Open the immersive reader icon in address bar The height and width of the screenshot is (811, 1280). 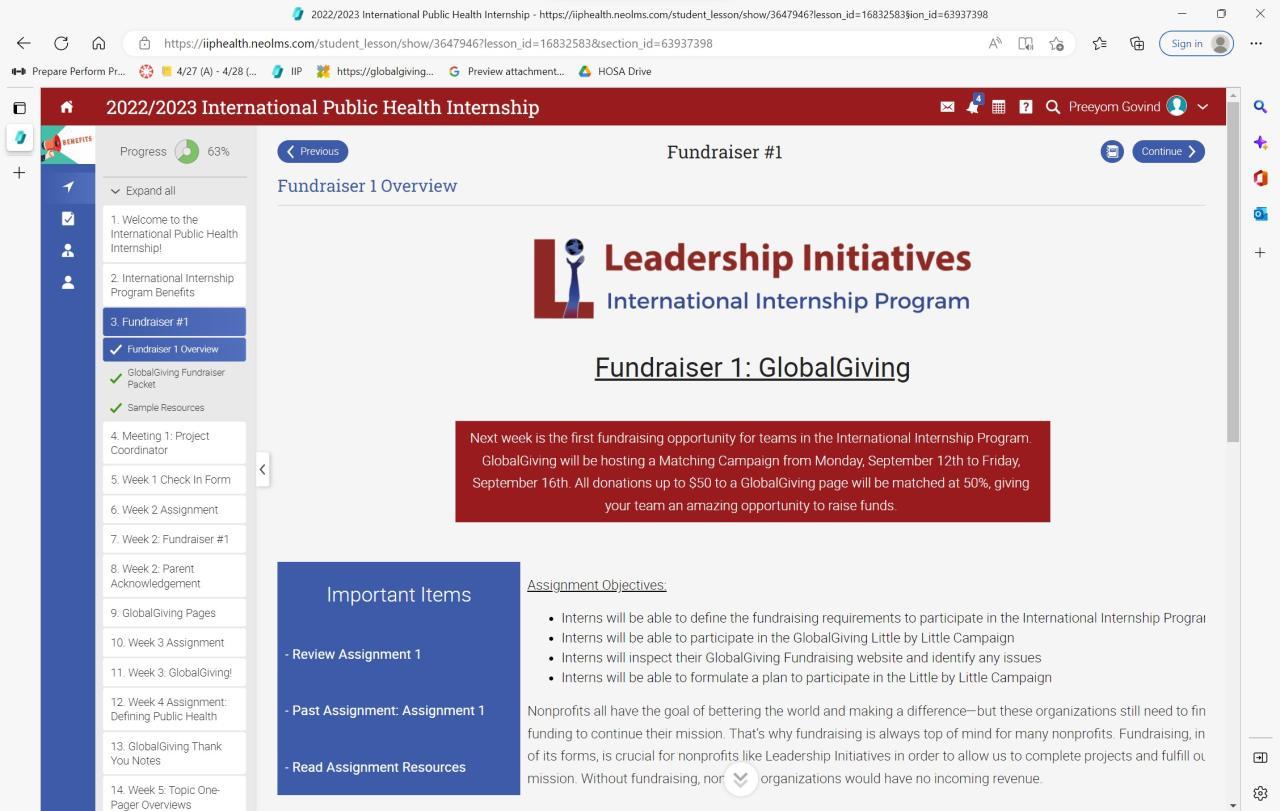coord(1026,43)
